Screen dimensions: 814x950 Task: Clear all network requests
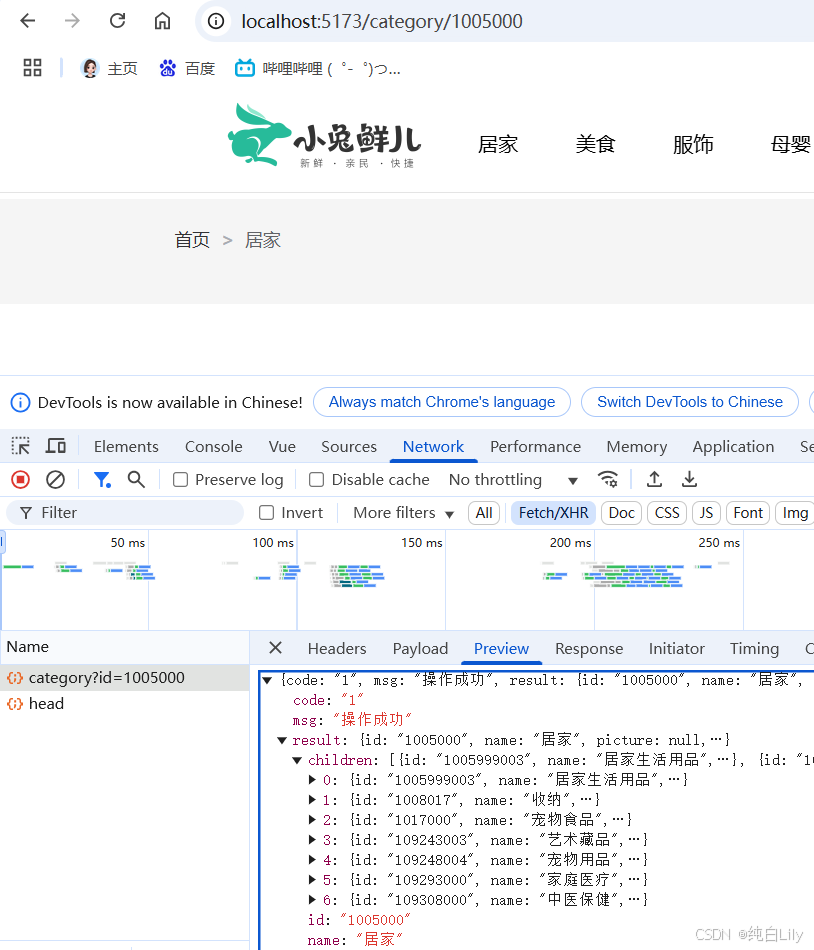click(x=55, y=479)
